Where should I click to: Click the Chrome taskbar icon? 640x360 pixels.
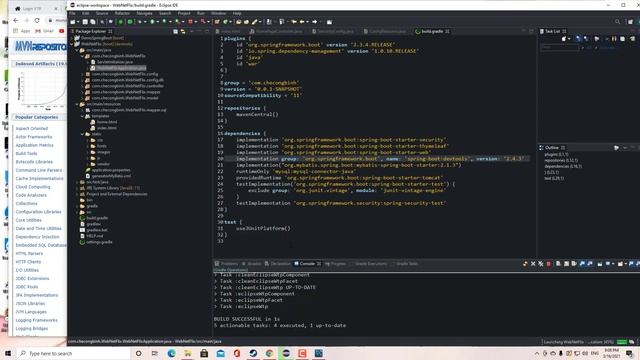pyautogui.click(x=269, y=353)
